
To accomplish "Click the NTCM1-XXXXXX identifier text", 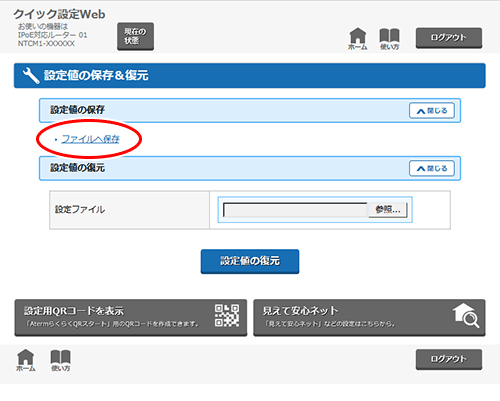I will [x=46, y=44].
